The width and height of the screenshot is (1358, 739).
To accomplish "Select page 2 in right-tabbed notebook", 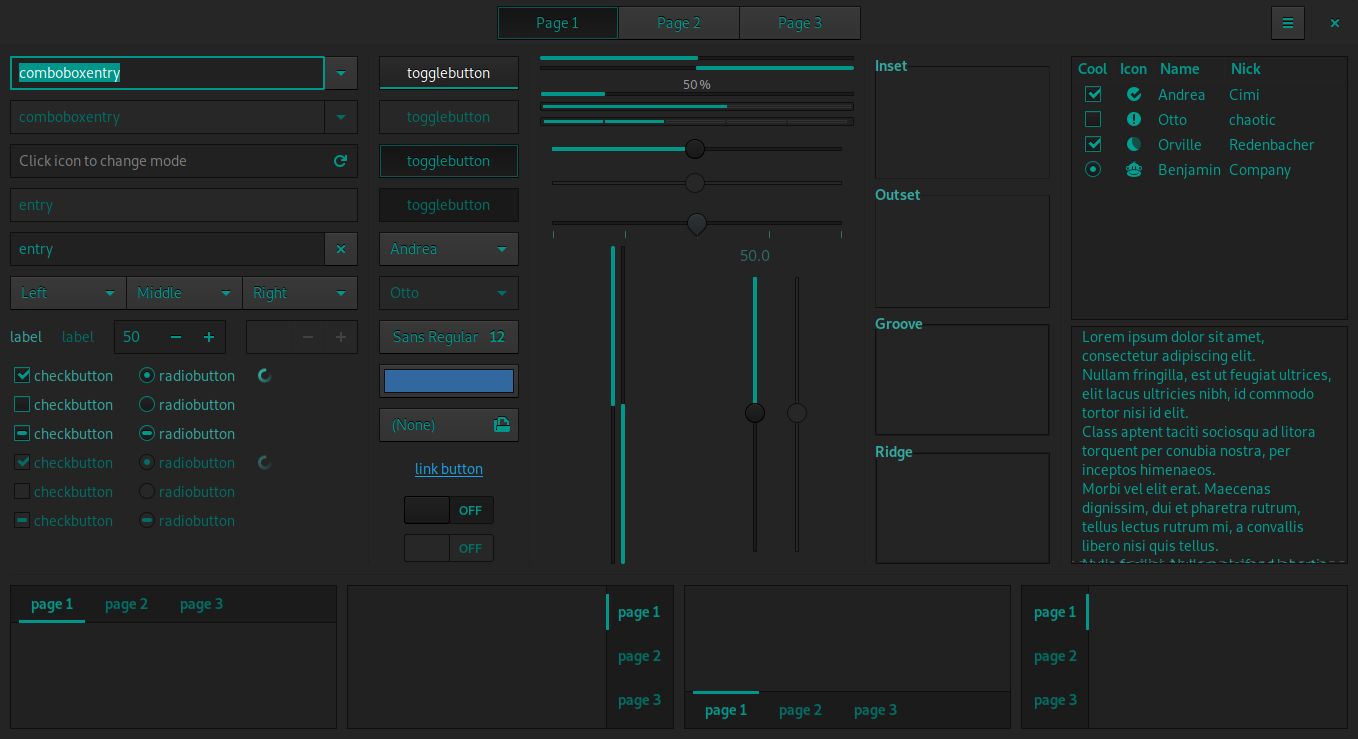I will click(x=640, y=656).
